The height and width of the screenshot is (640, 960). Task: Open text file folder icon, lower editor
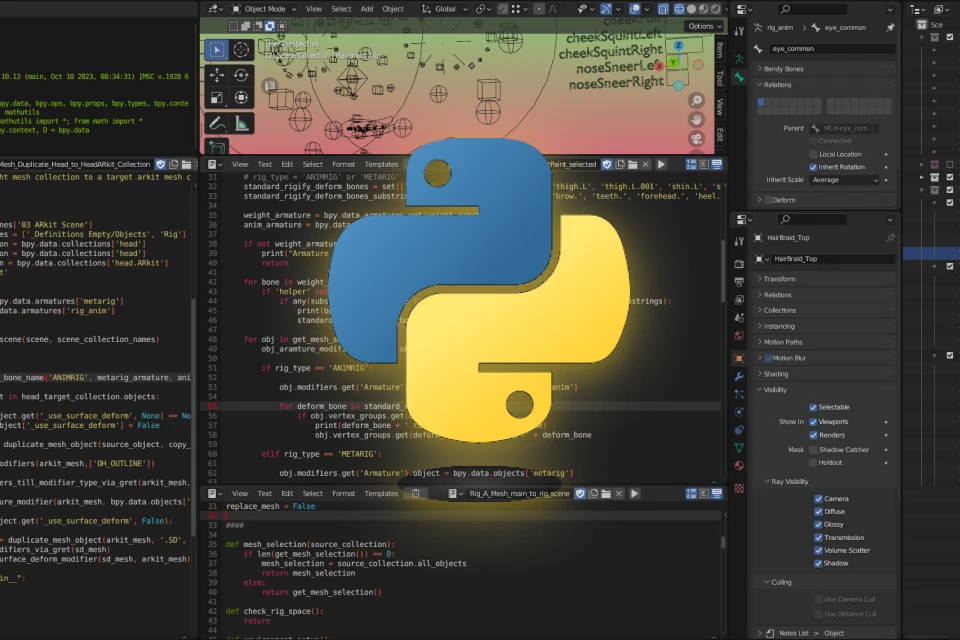point(606,494)
